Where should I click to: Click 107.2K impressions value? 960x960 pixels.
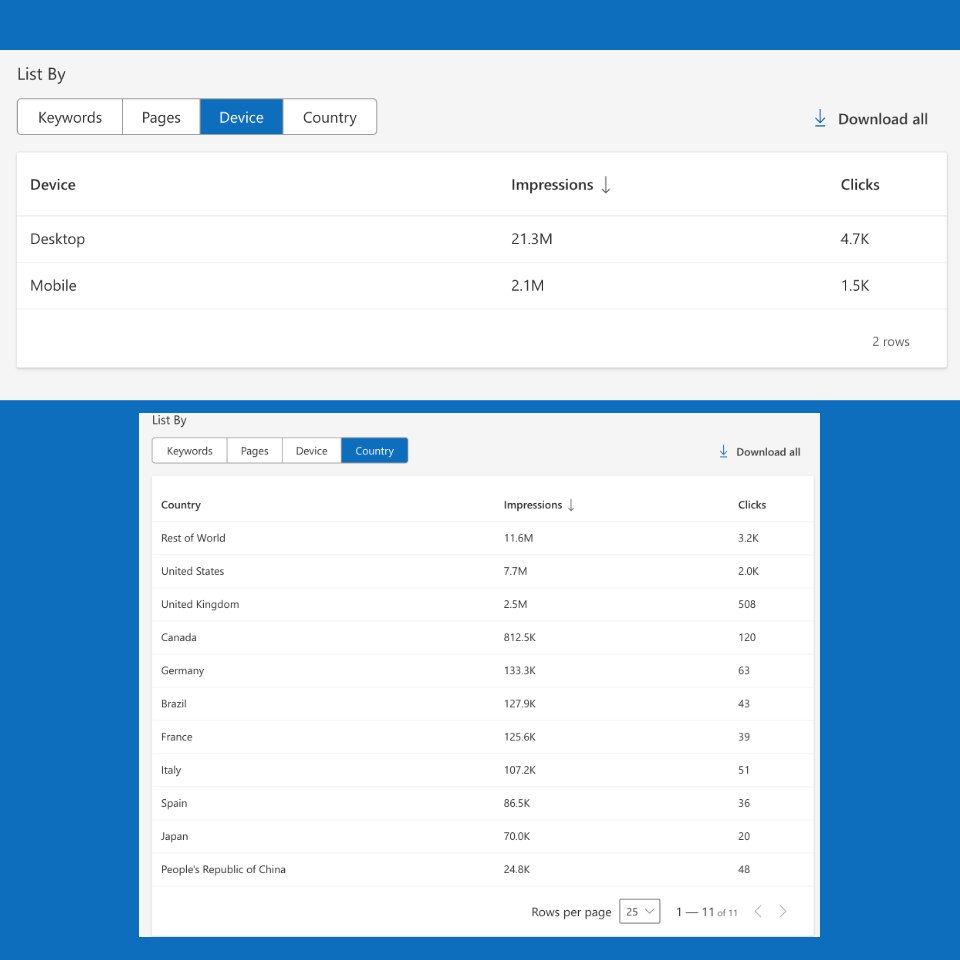519,770
